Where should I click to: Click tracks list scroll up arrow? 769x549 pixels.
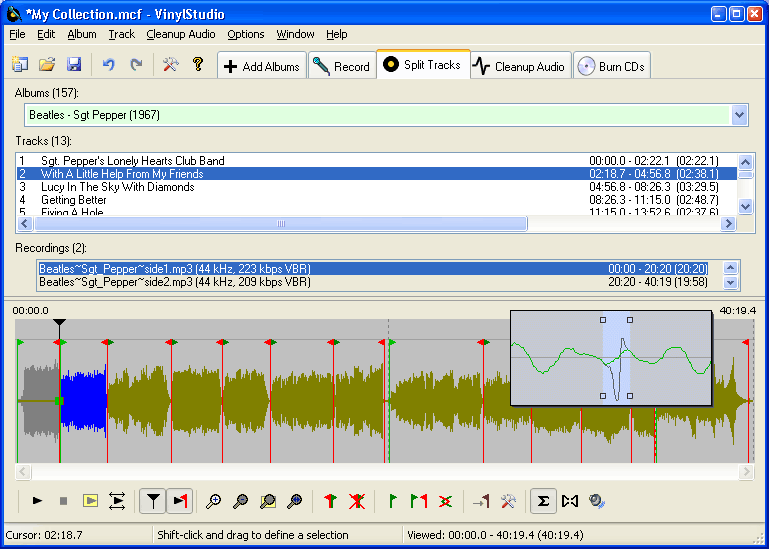tap(745, 161)
